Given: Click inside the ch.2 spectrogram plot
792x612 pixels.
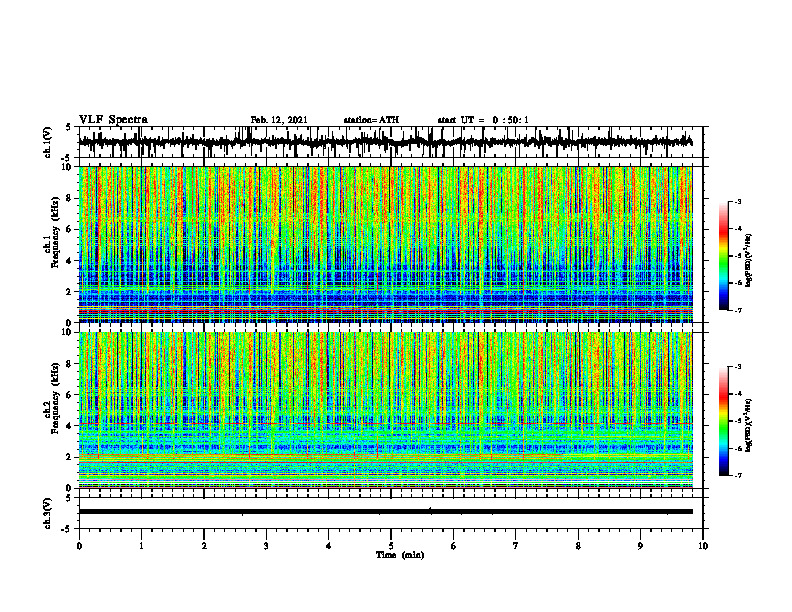Looking at the screenshot, I should [x=386, y=410].
